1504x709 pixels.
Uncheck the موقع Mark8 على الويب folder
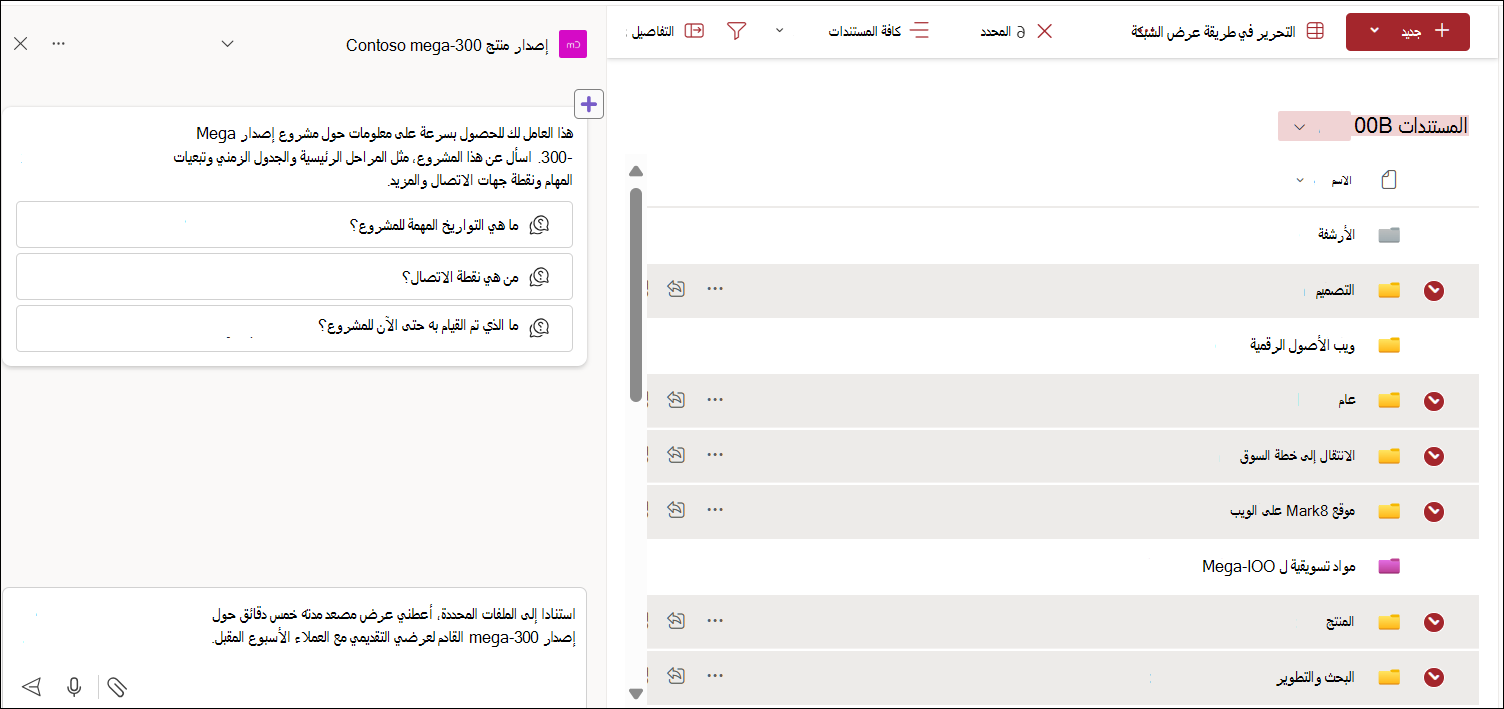1434,511
